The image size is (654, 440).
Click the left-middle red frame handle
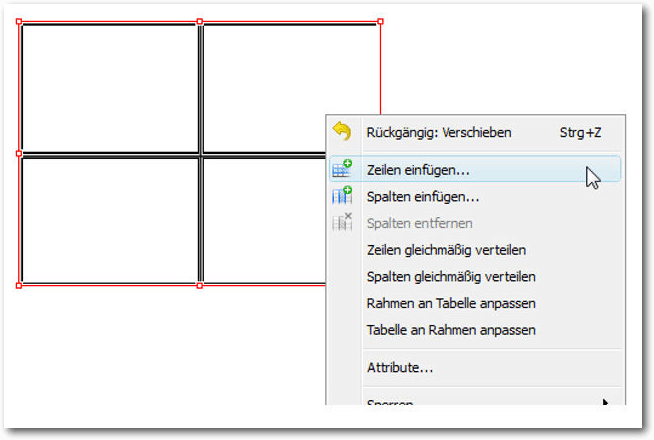point(19,153)
